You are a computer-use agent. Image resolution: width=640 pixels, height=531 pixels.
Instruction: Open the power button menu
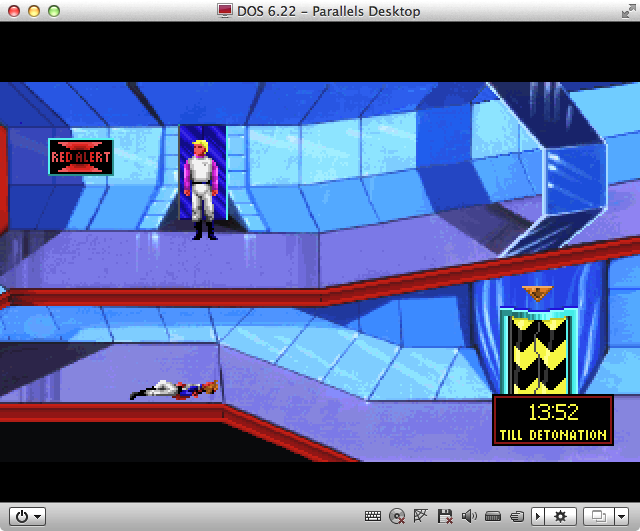click(27, 516)
